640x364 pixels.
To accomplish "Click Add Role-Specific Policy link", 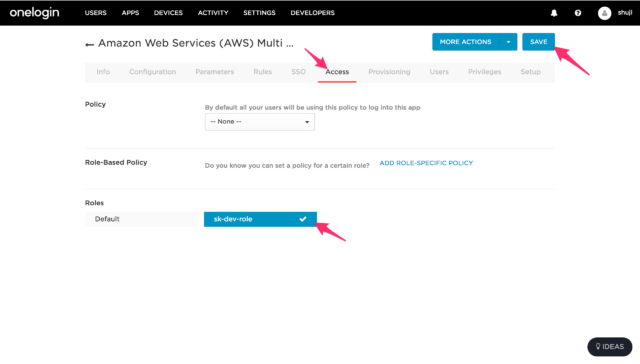I will tap(426, 163).
